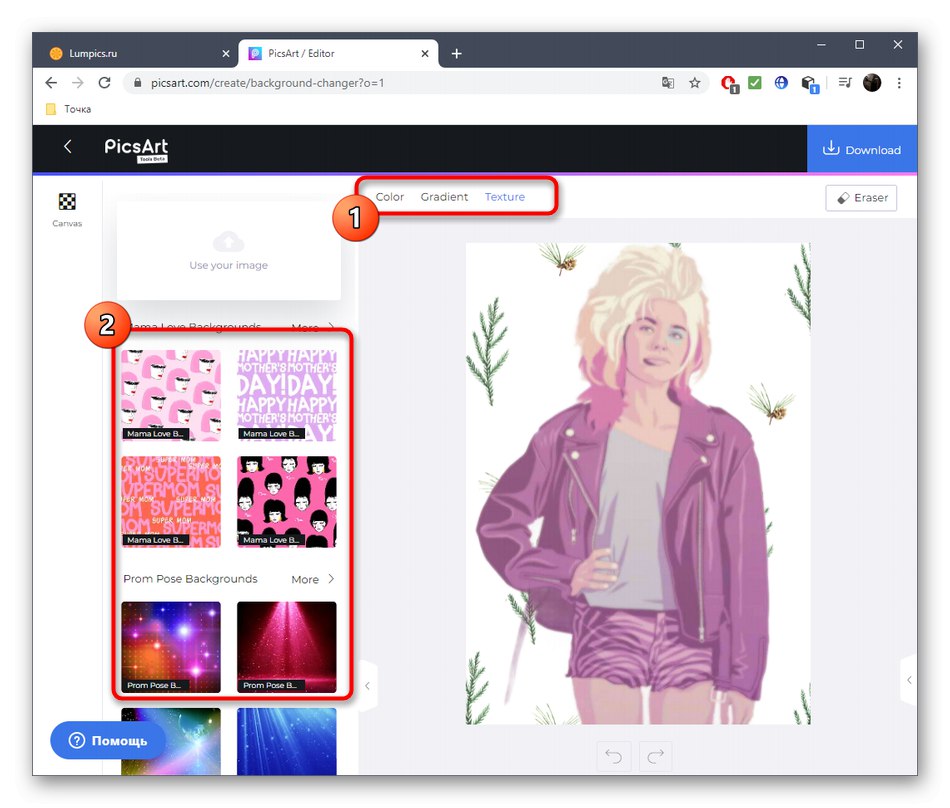Redo the last edit
Viewport: 950px width, 808px height.
pyautogui.click(x=656, y=756)
